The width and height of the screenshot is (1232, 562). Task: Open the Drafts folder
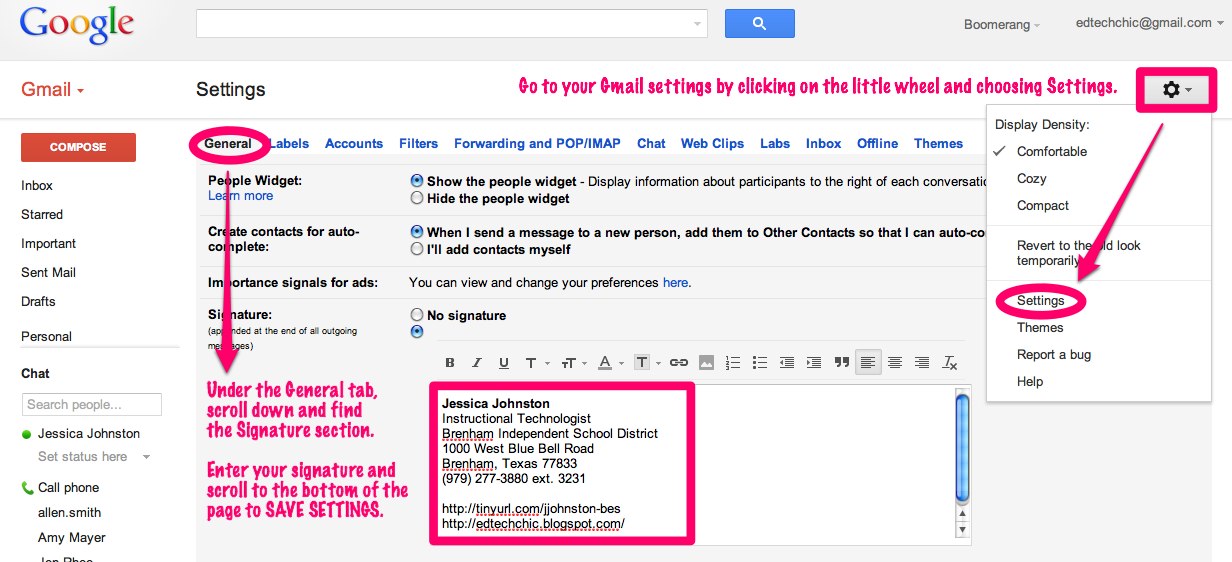[38, 302]
